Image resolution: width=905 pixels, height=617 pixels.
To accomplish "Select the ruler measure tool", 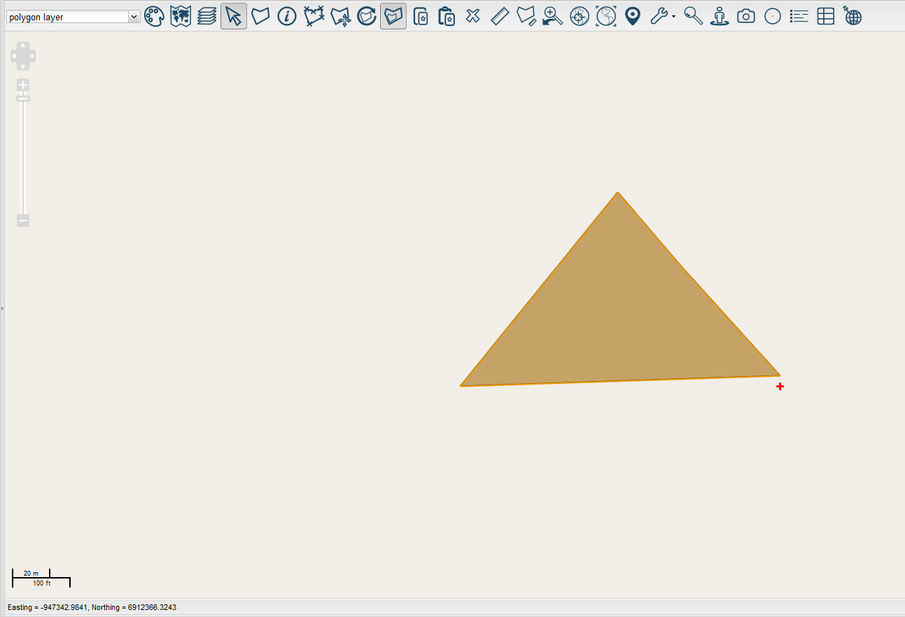I will click(500, 16).
